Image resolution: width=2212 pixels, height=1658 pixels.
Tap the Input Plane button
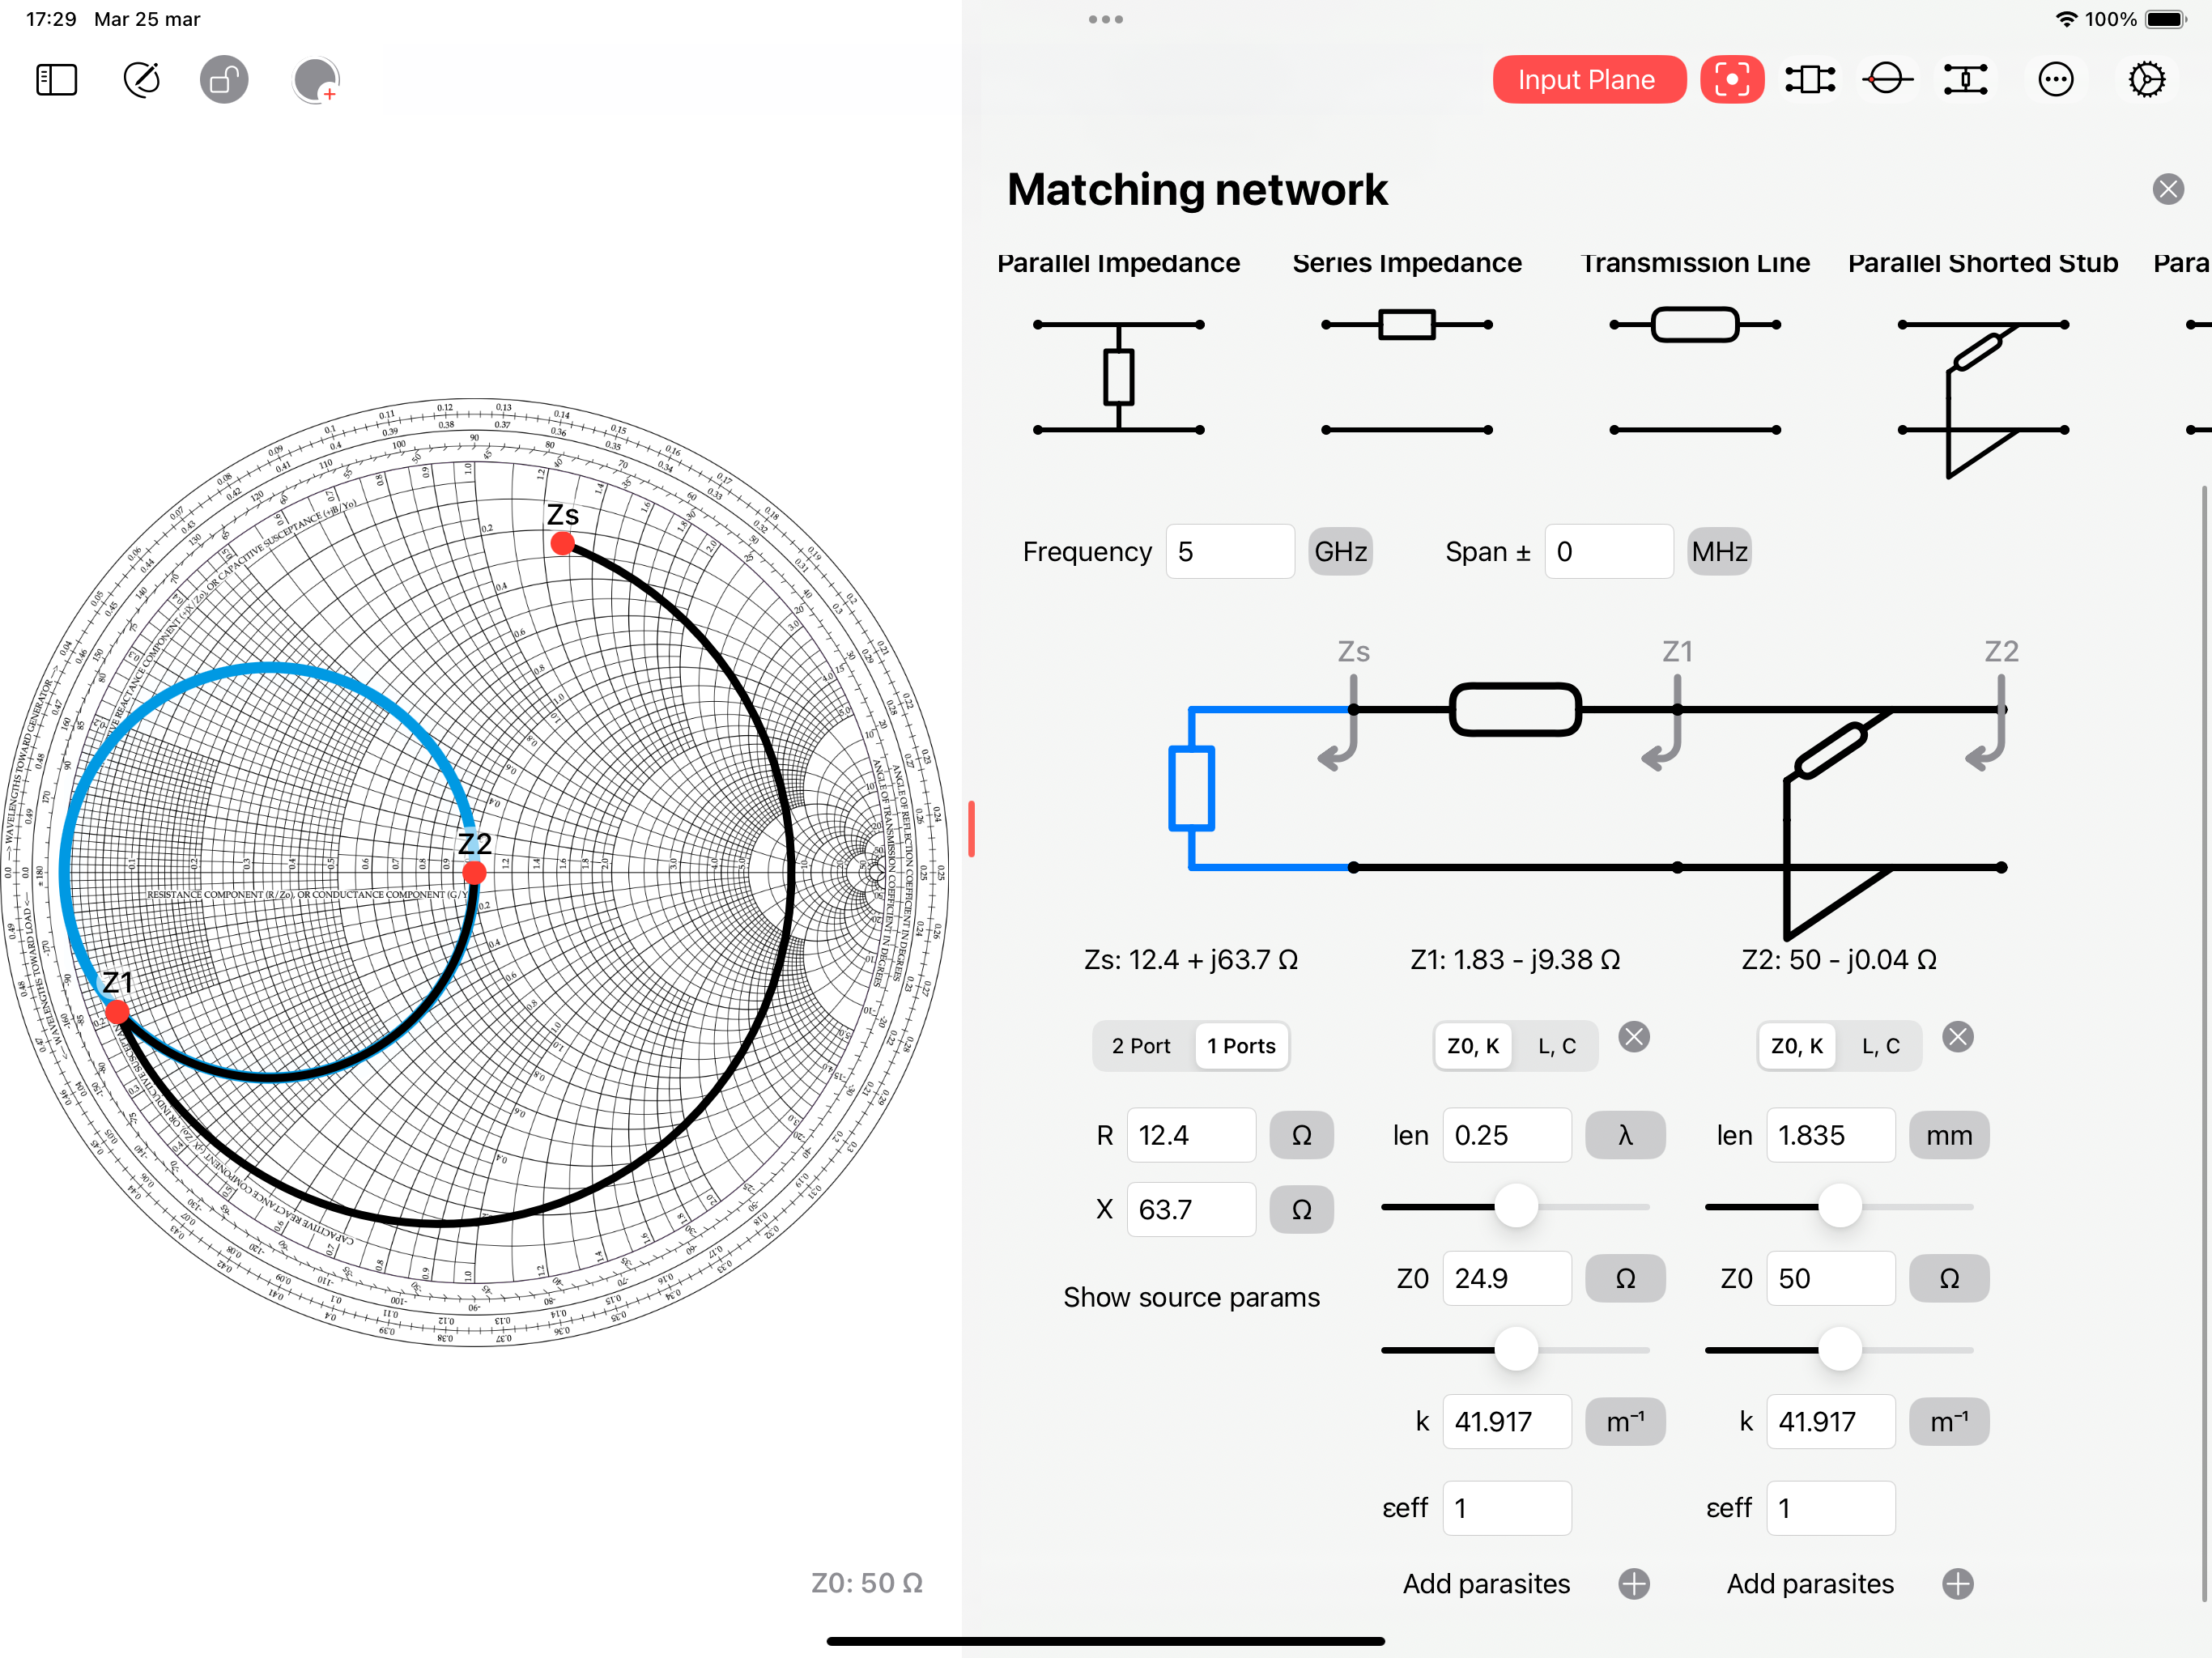(x=1589, y=80)
